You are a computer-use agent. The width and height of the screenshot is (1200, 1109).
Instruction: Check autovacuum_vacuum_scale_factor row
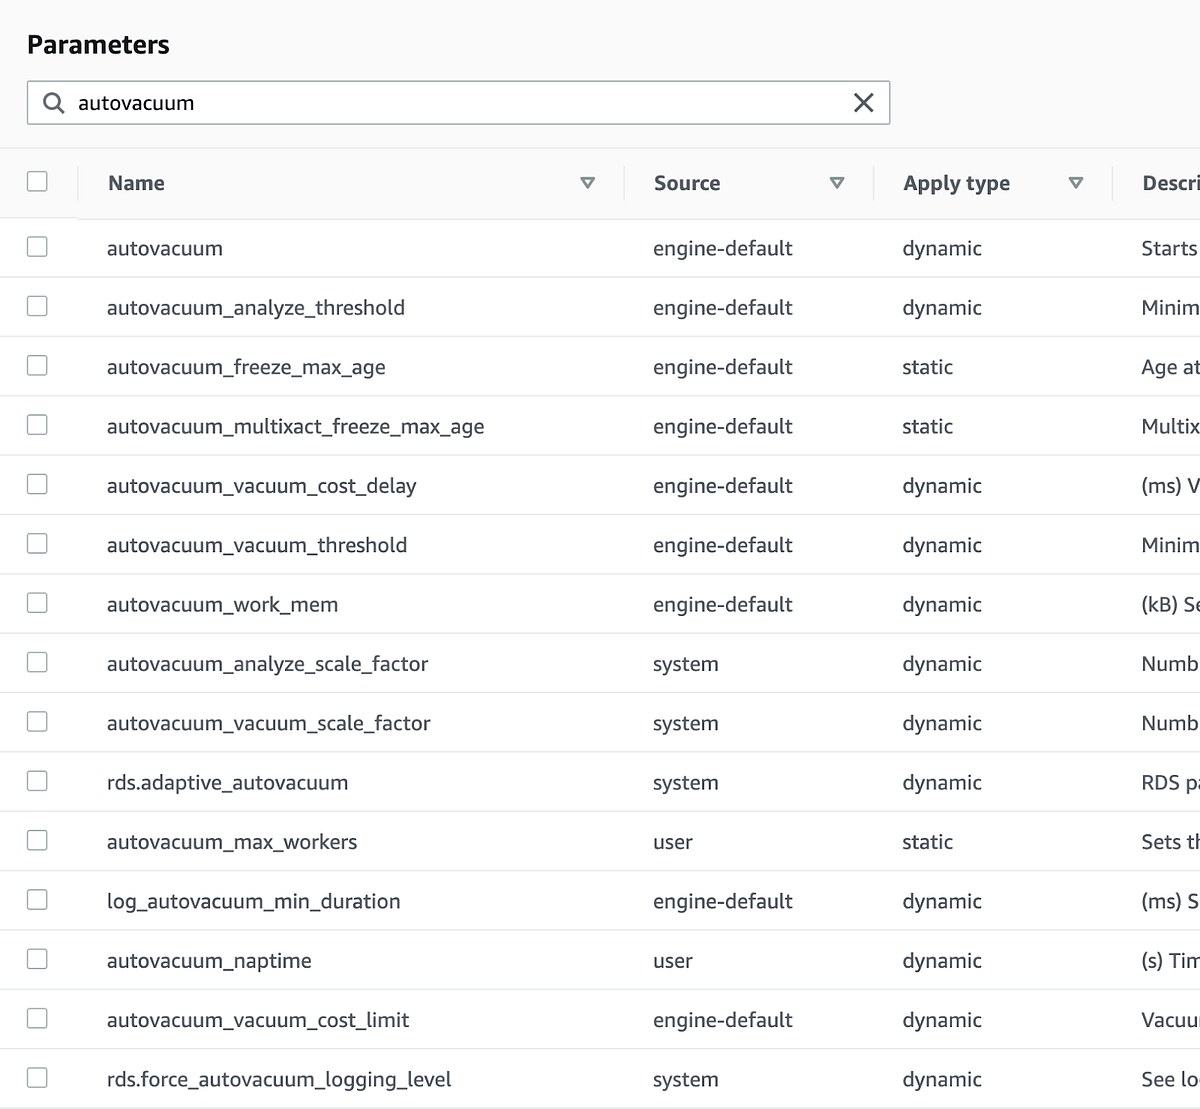37,721
